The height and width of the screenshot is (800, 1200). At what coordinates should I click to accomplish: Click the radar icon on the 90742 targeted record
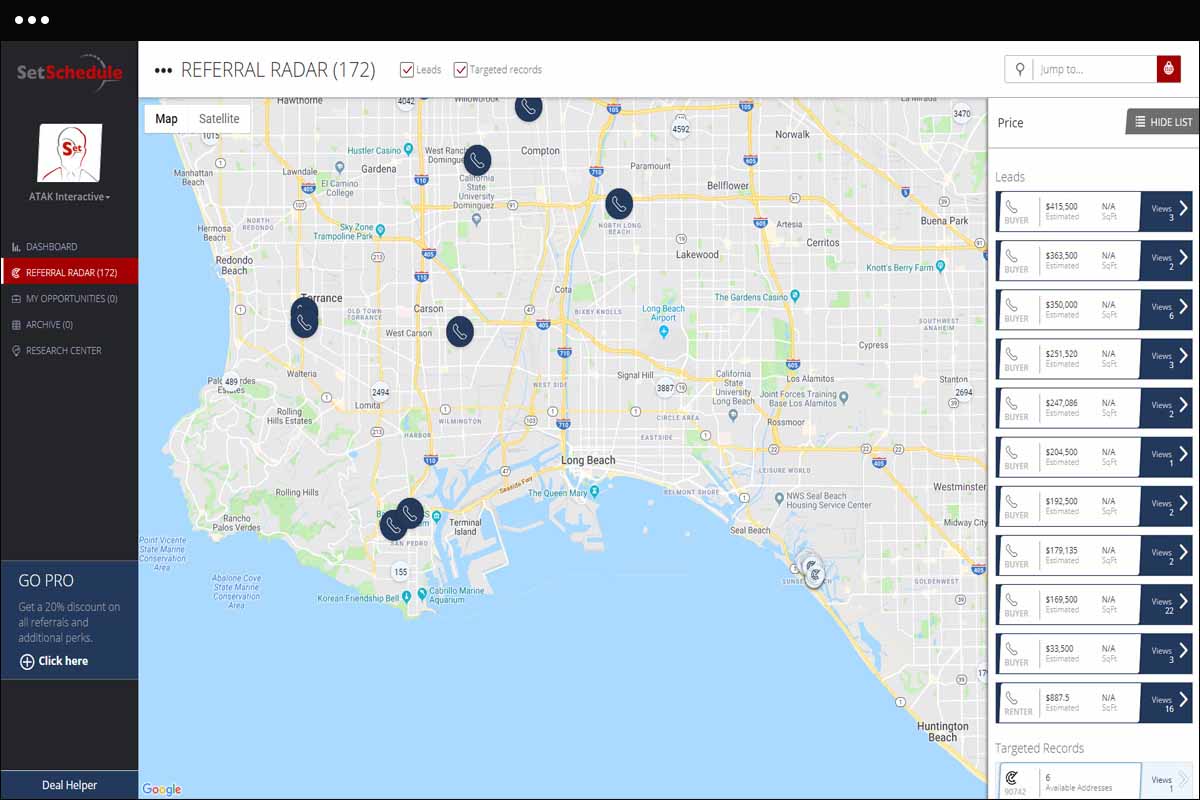1011,777
